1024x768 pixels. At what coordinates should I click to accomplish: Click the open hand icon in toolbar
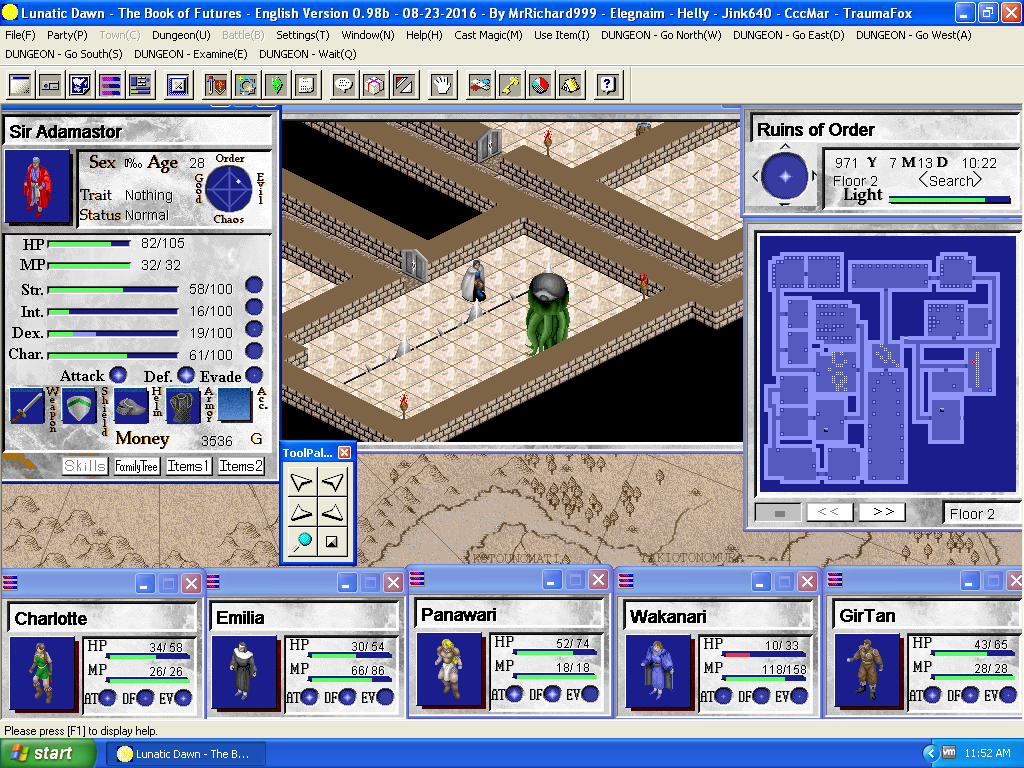pos(442,85)
